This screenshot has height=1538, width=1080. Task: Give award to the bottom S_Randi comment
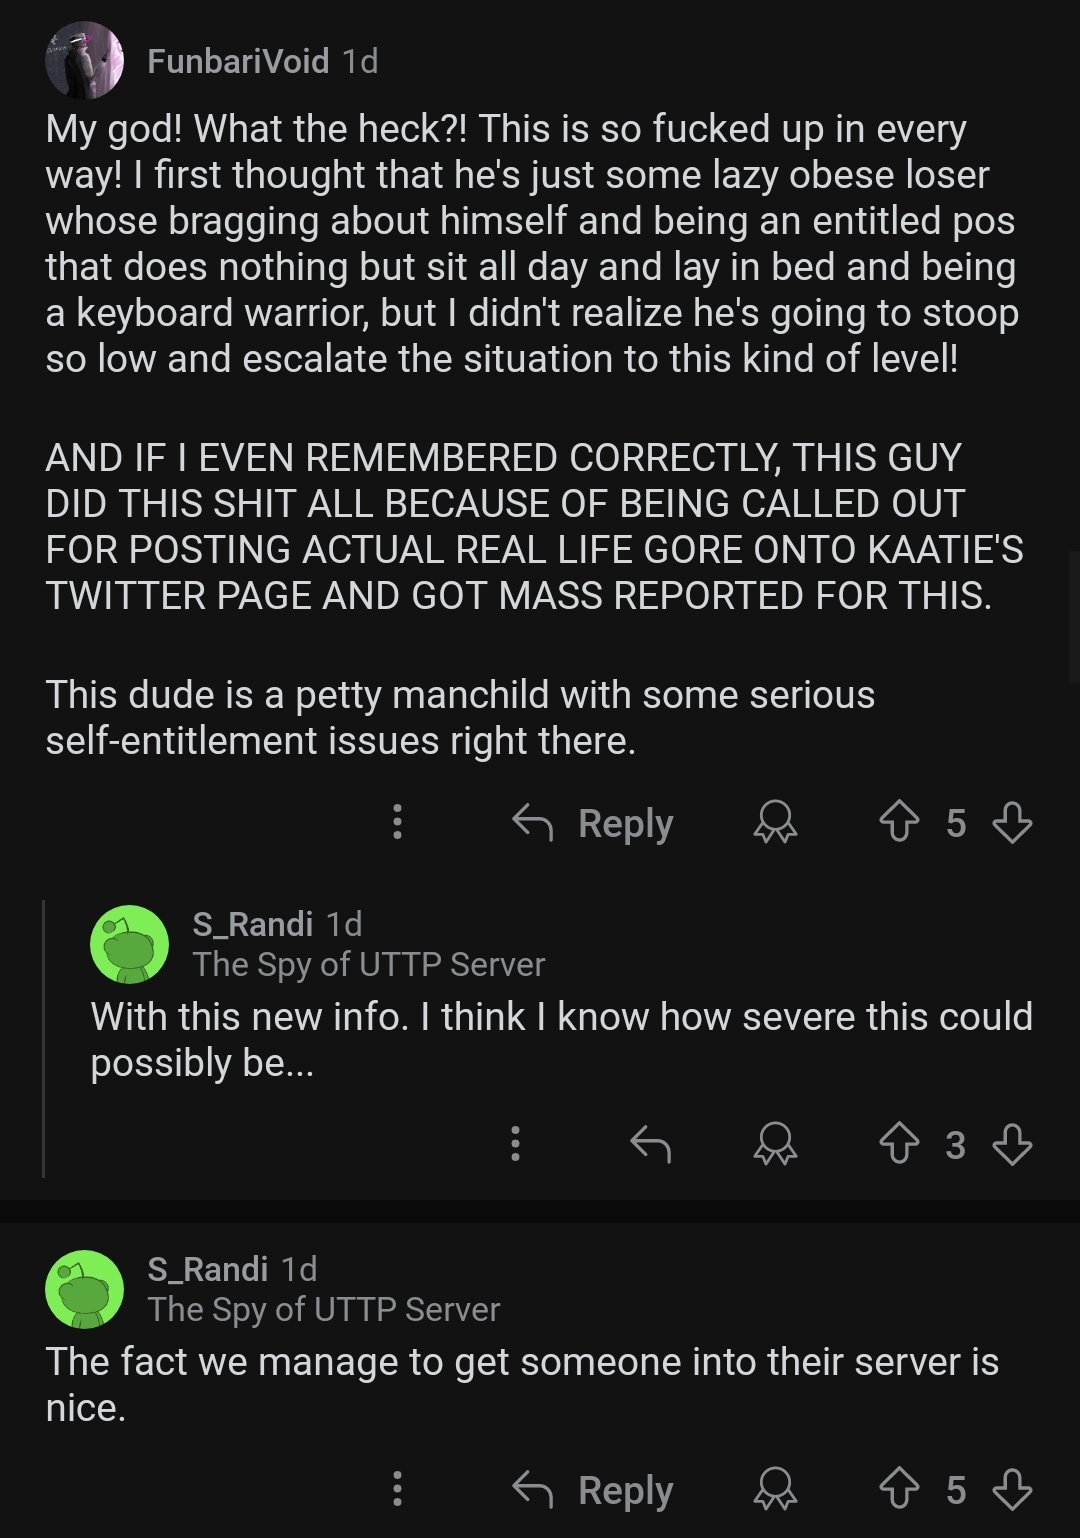[x=775, y=1490]
